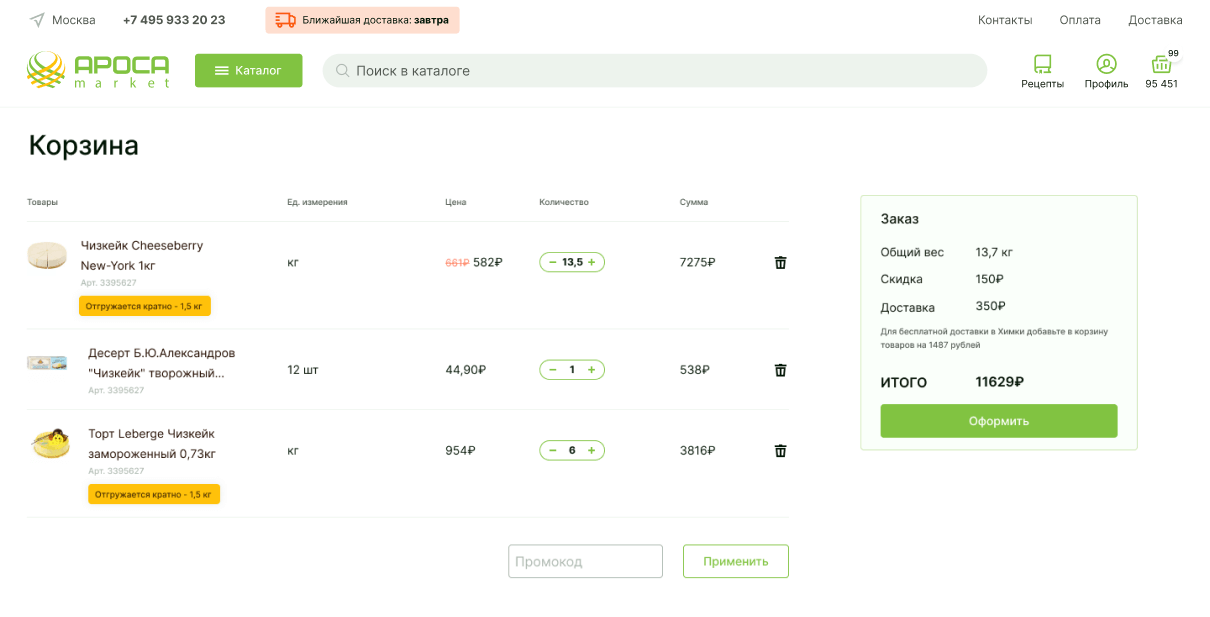Click the ИТОГО total 11629₽
The image size is (1210, 617).
click(x=999, y=382)
